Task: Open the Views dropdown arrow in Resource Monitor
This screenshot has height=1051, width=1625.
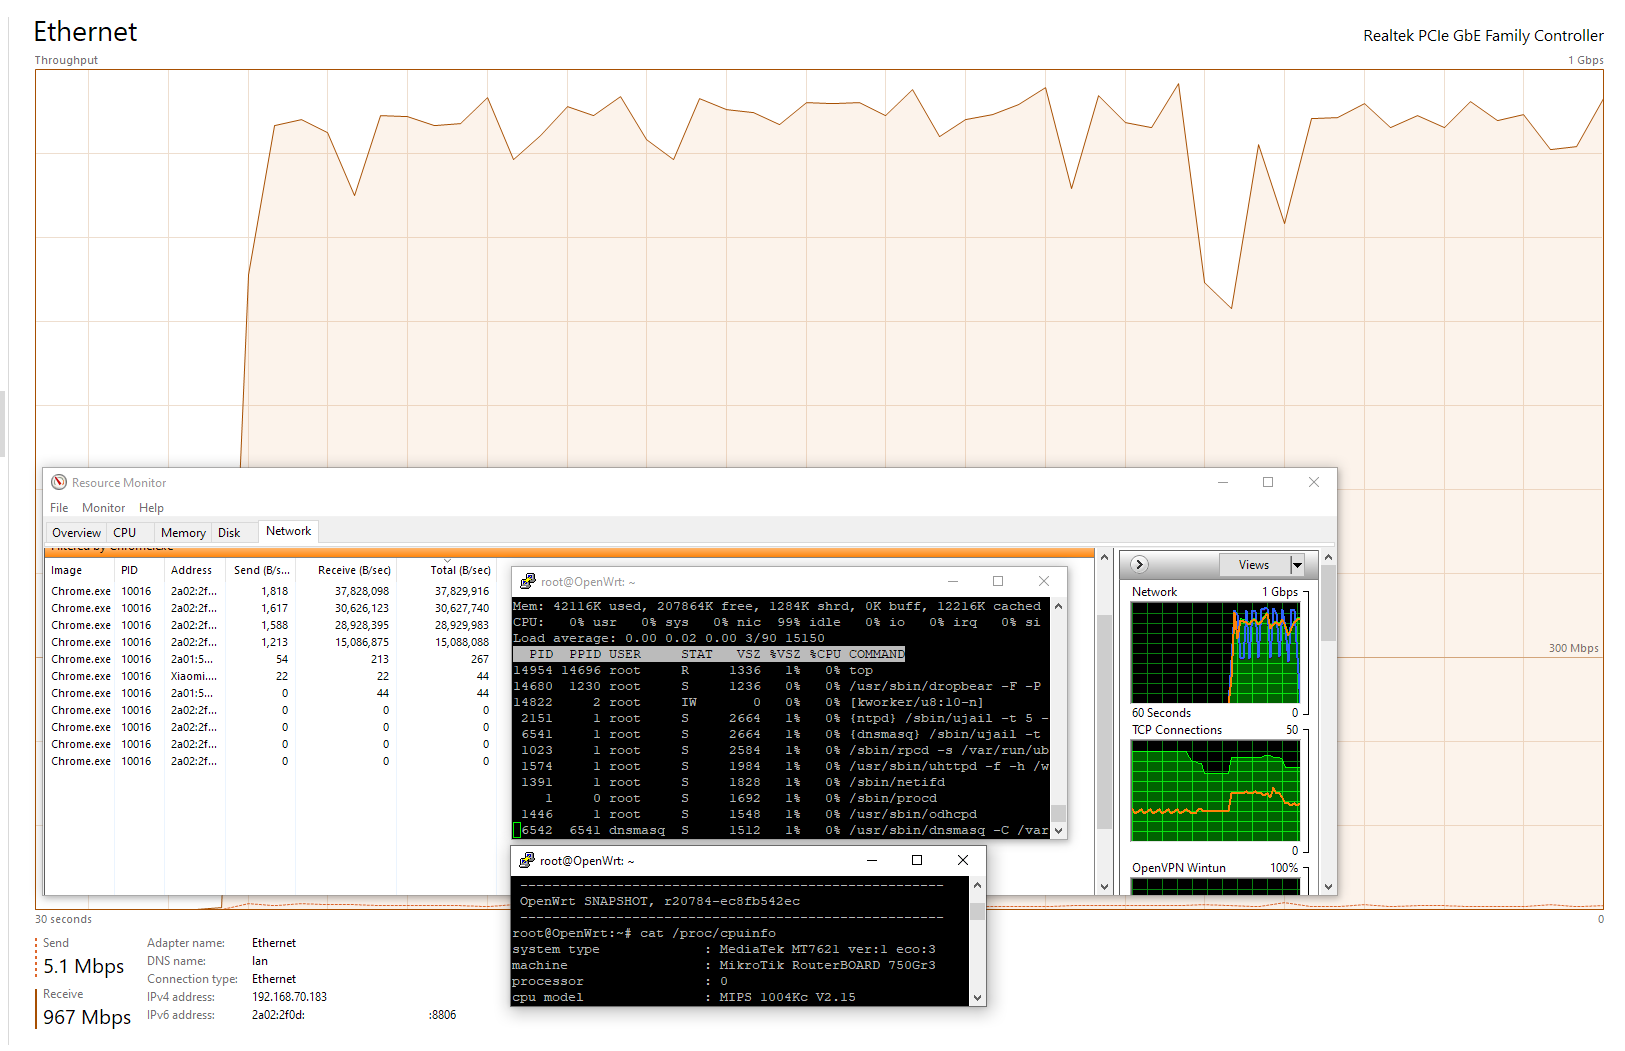Action: pyautogui.click(x=1297, y=565)
